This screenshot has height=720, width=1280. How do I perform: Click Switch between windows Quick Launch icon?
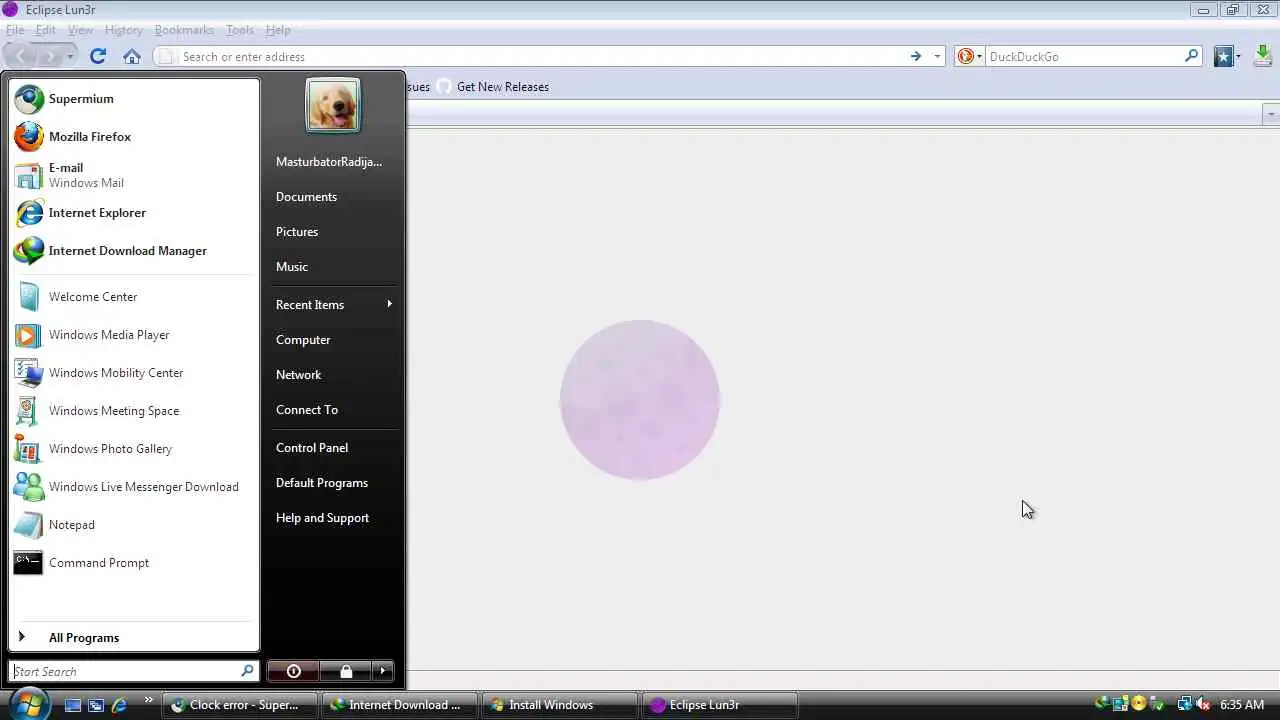(96, 705)
